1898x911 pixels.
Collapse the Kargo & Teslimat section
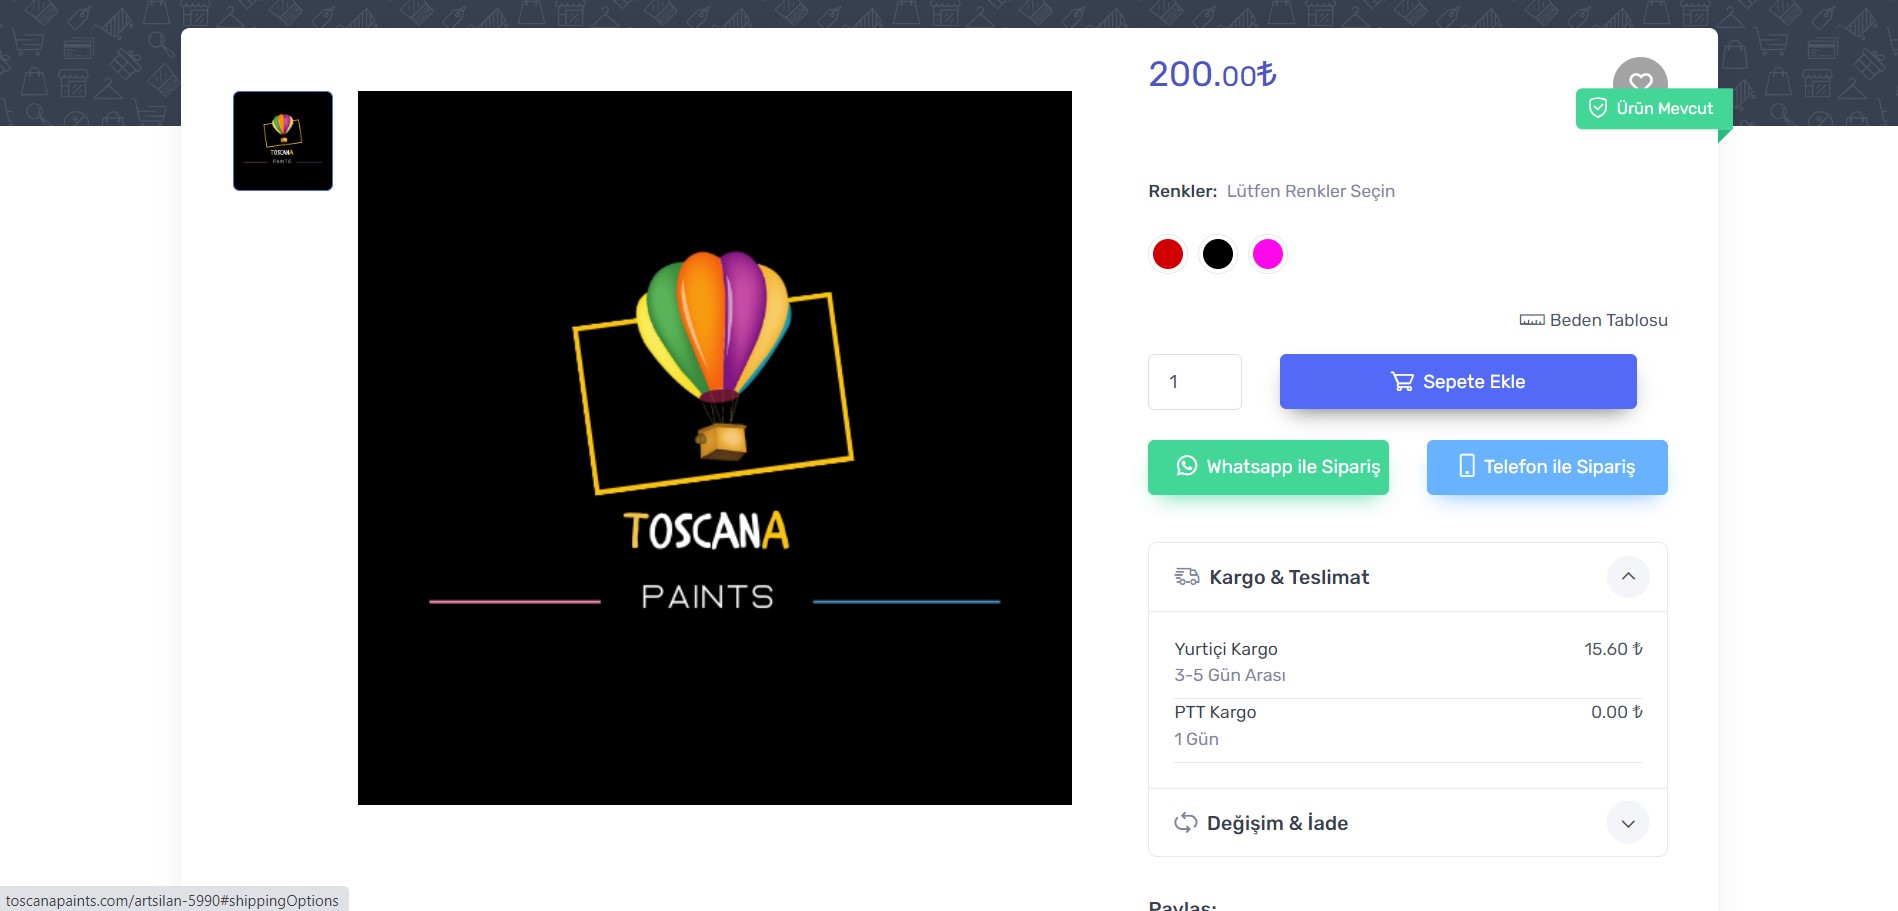point(1628,577)
